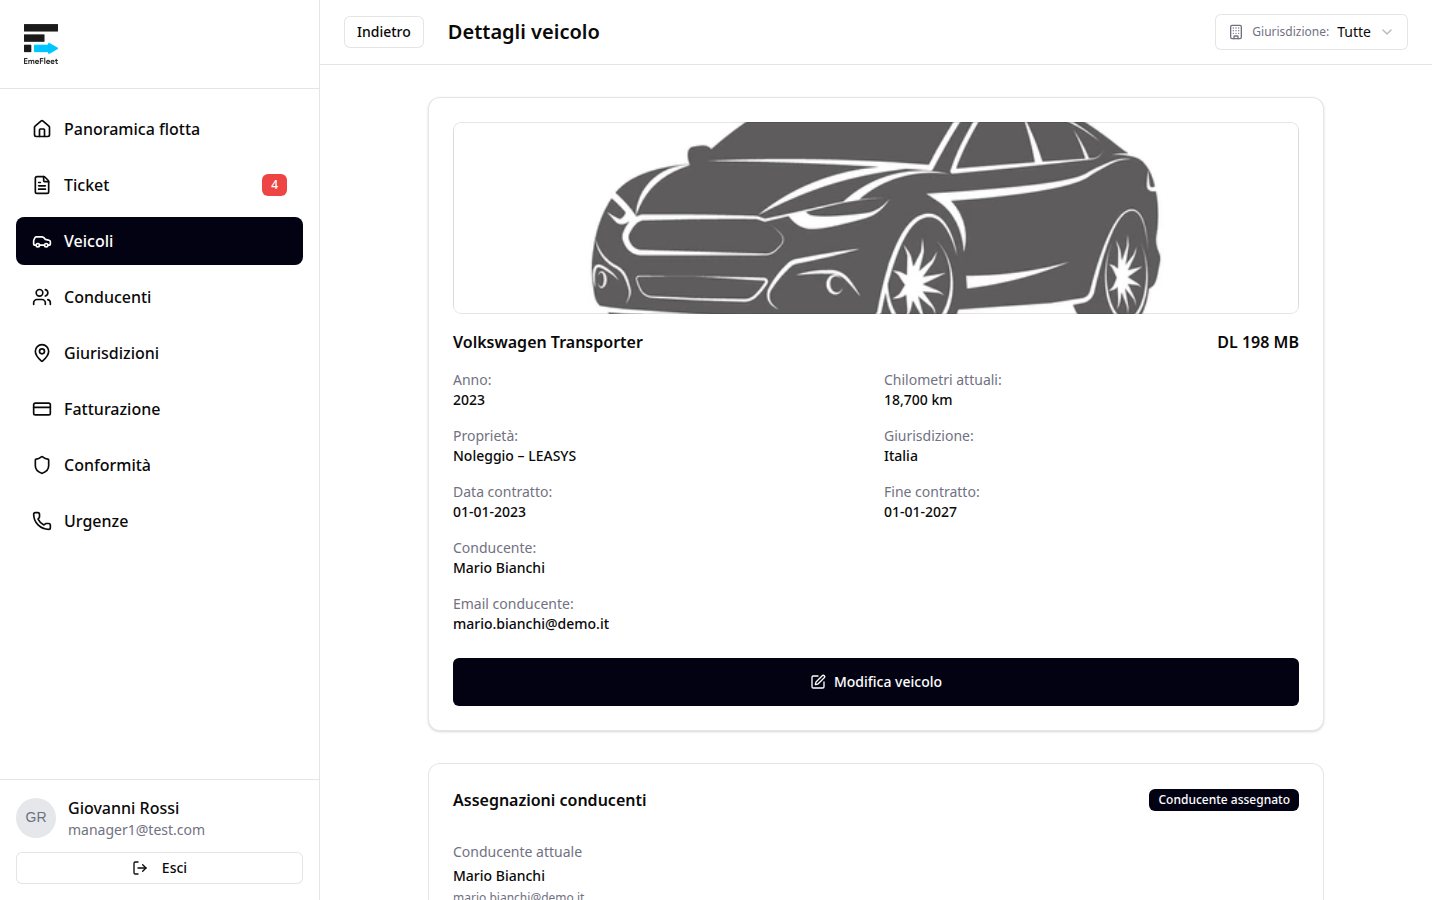Image resolution: width=1440 pixels, height=900 pixels.
Task: Select Veicoli in the sidebar
Action: click(159, 241)
